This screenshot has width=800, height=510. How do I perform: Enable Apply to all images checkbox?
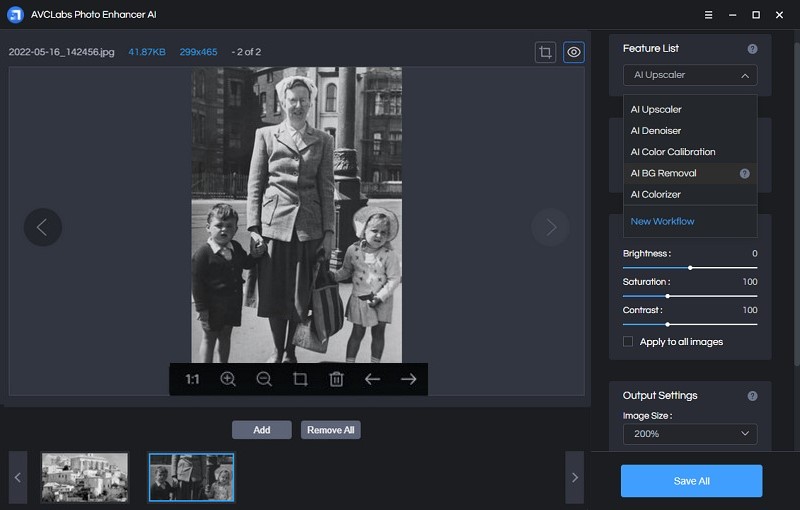(628, 342)
